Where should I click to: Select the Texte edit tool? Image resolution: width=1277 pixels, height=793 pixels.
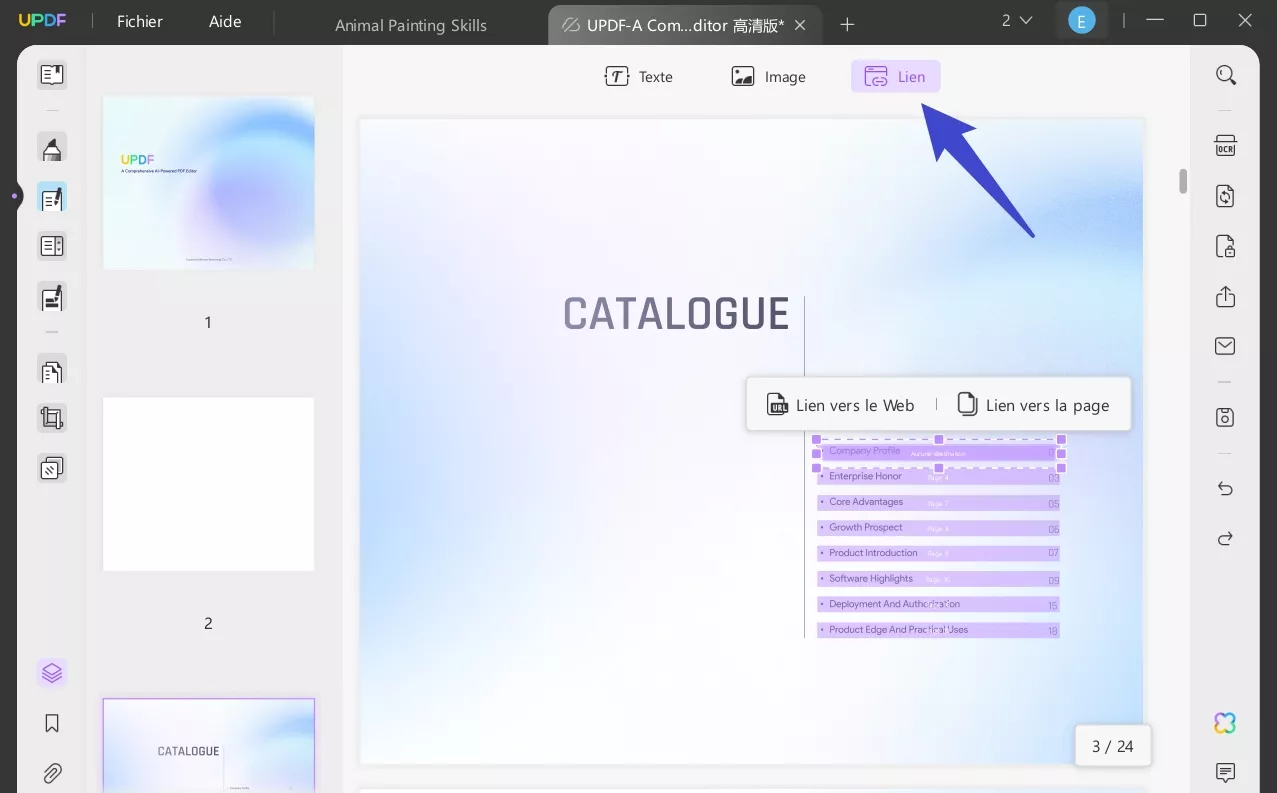tap(639, 77)
